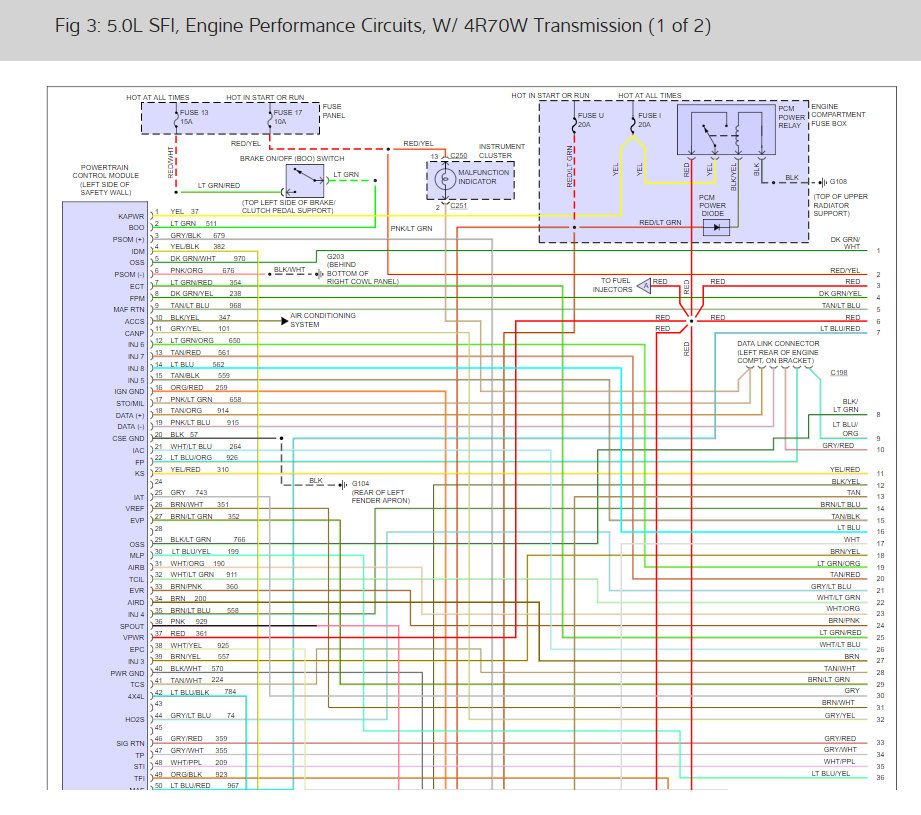Click the G104 ground symbol
The width and height of the screenshot is (921, 815).
click(x=343, y=484)
